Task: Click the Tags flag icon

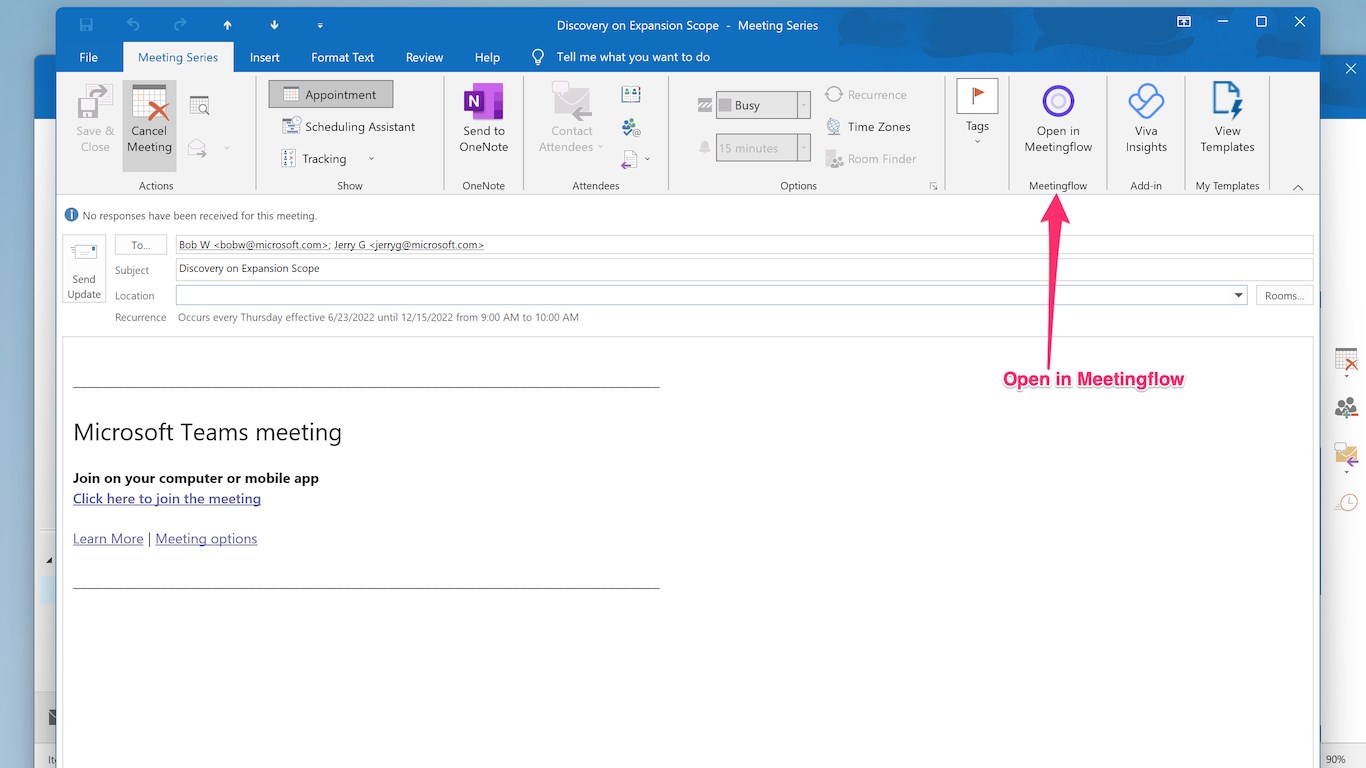Action: [x=977, y=96]
